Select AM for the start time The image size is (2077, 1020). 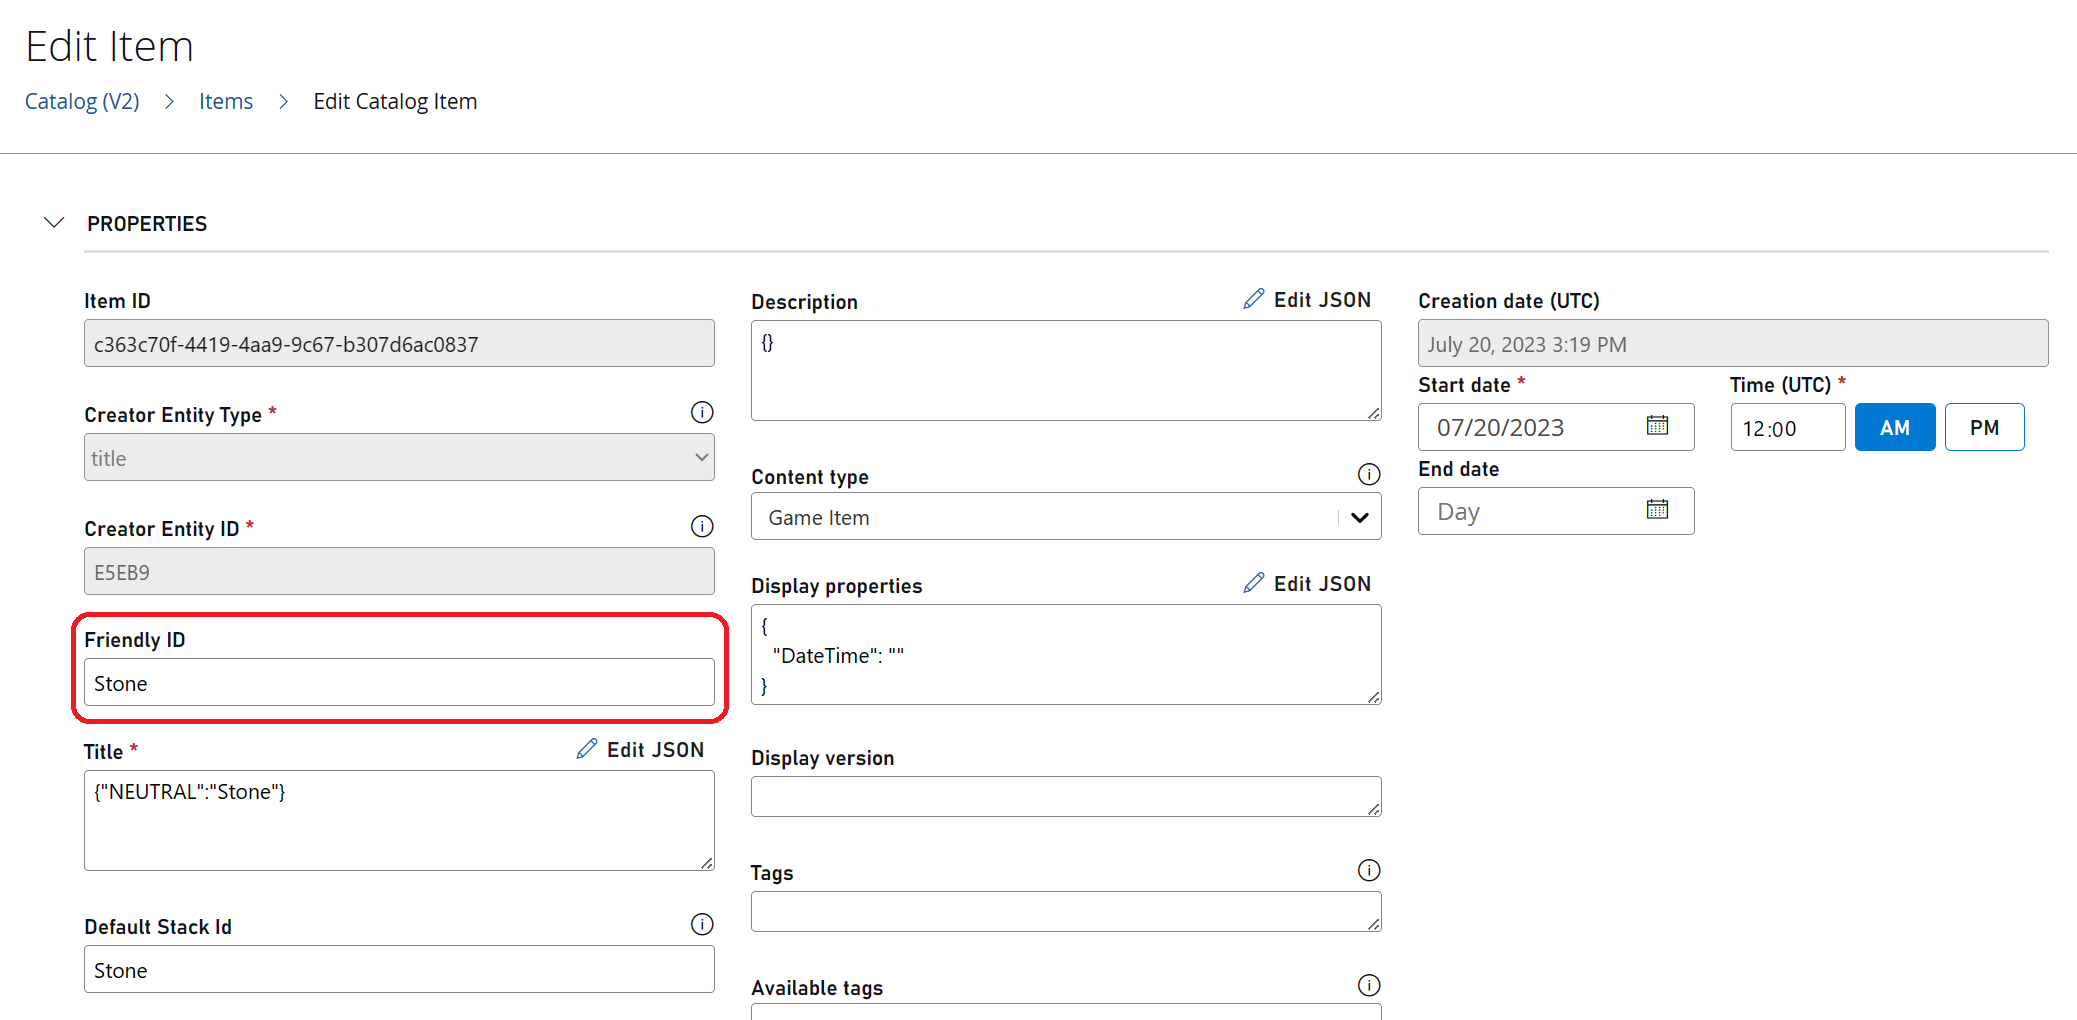tap(1894, 428)
